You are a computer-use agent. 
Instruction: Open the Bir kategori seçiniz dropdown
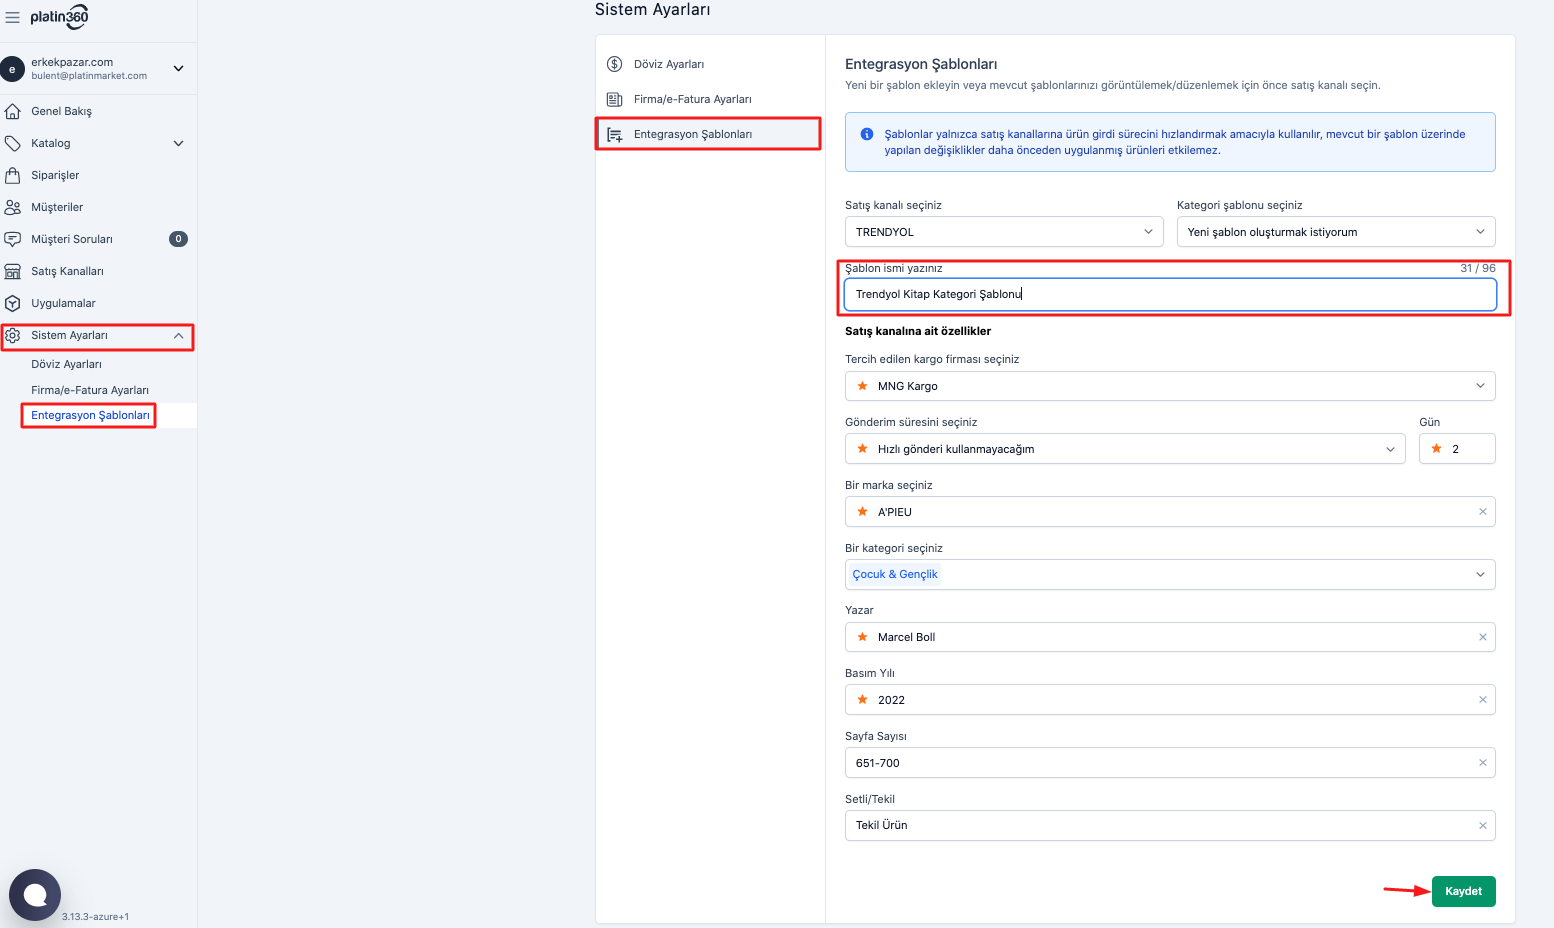pos(1170,574)
